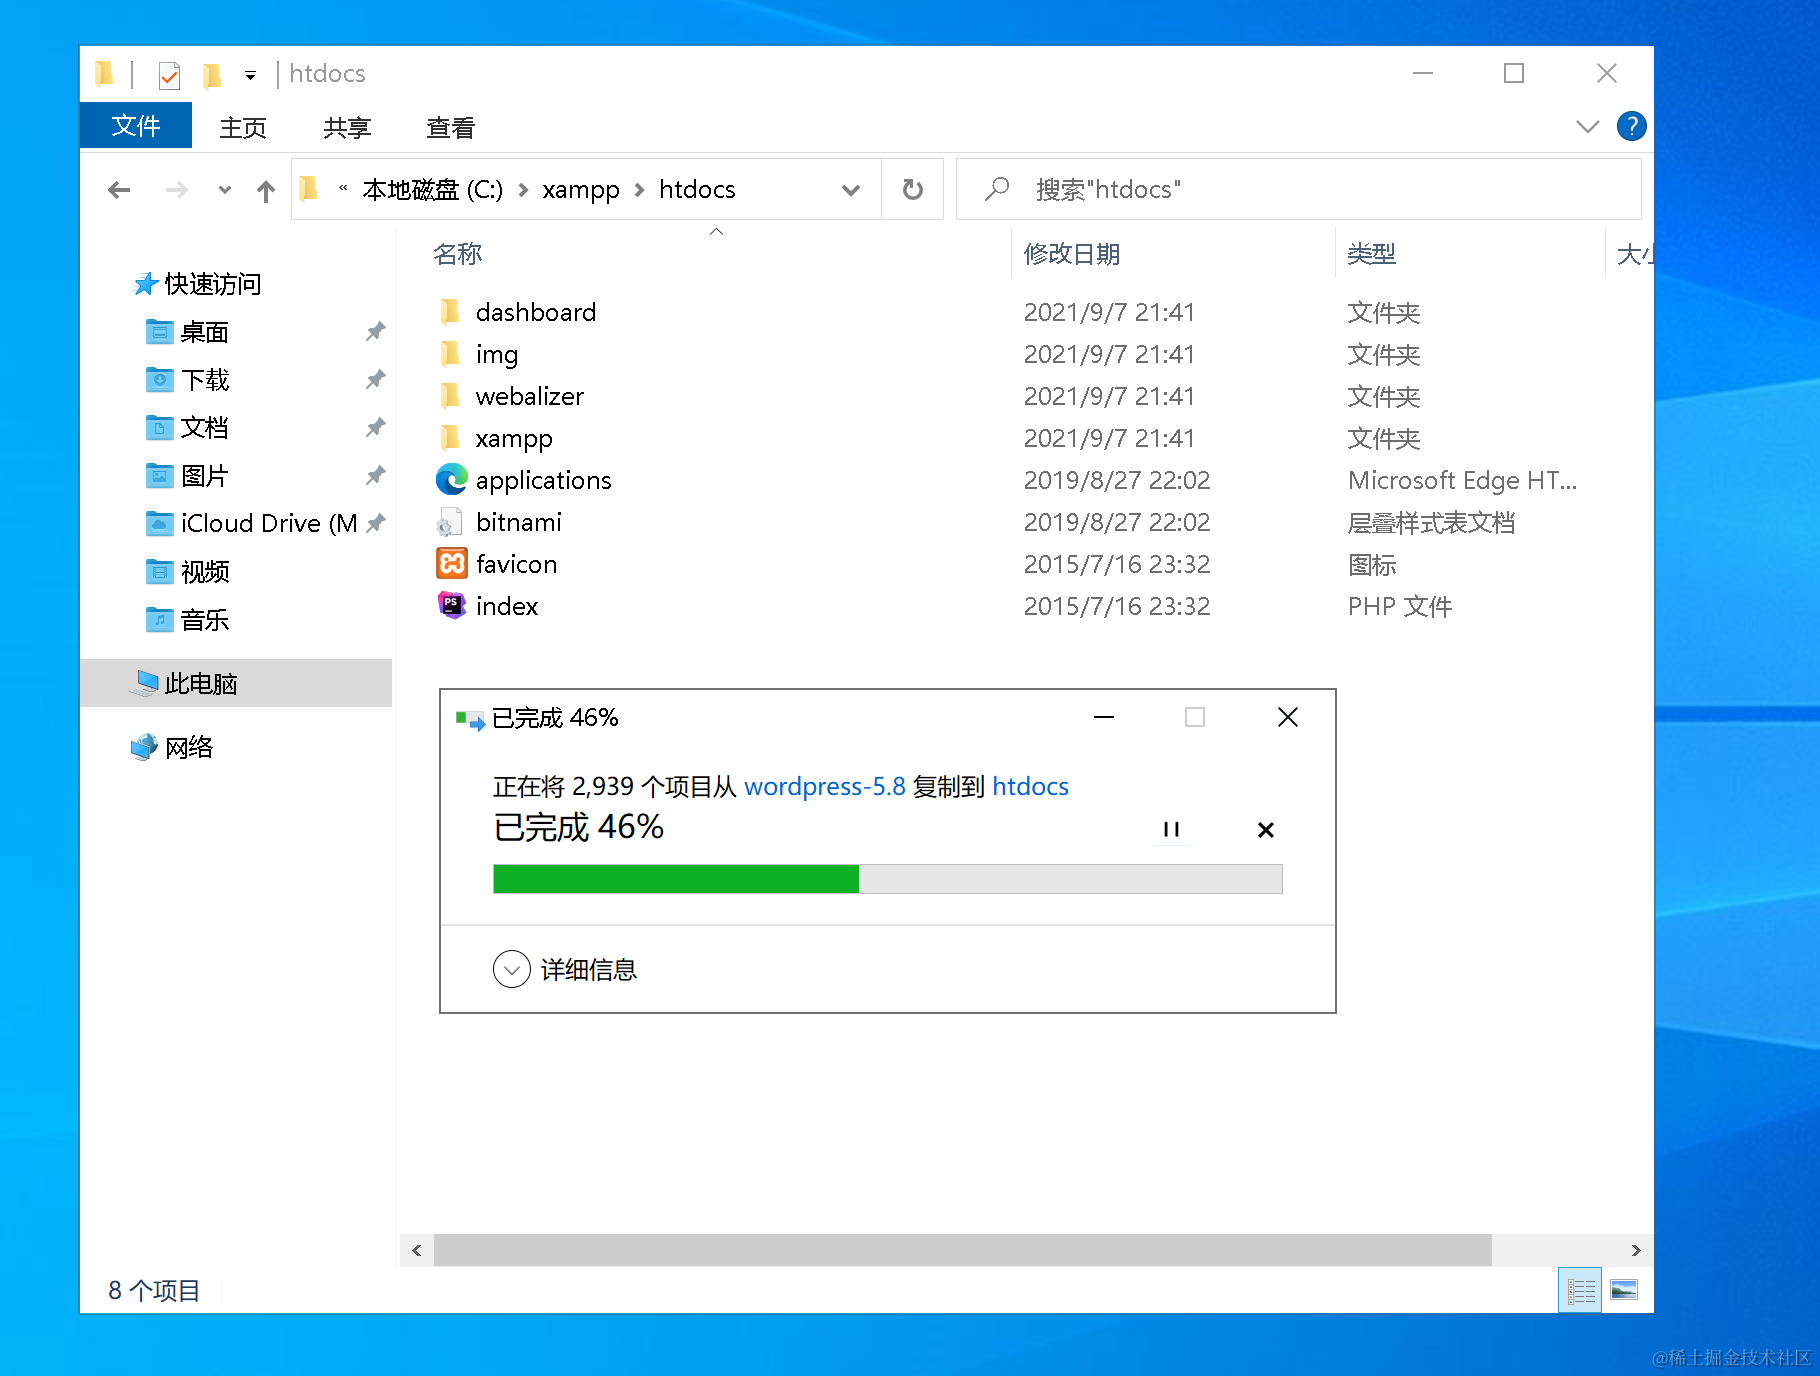Image resolution: width=1820 pixels, height=1376 pixels.
Task: Click the search htdocs input field
Action: point(1298,190)
